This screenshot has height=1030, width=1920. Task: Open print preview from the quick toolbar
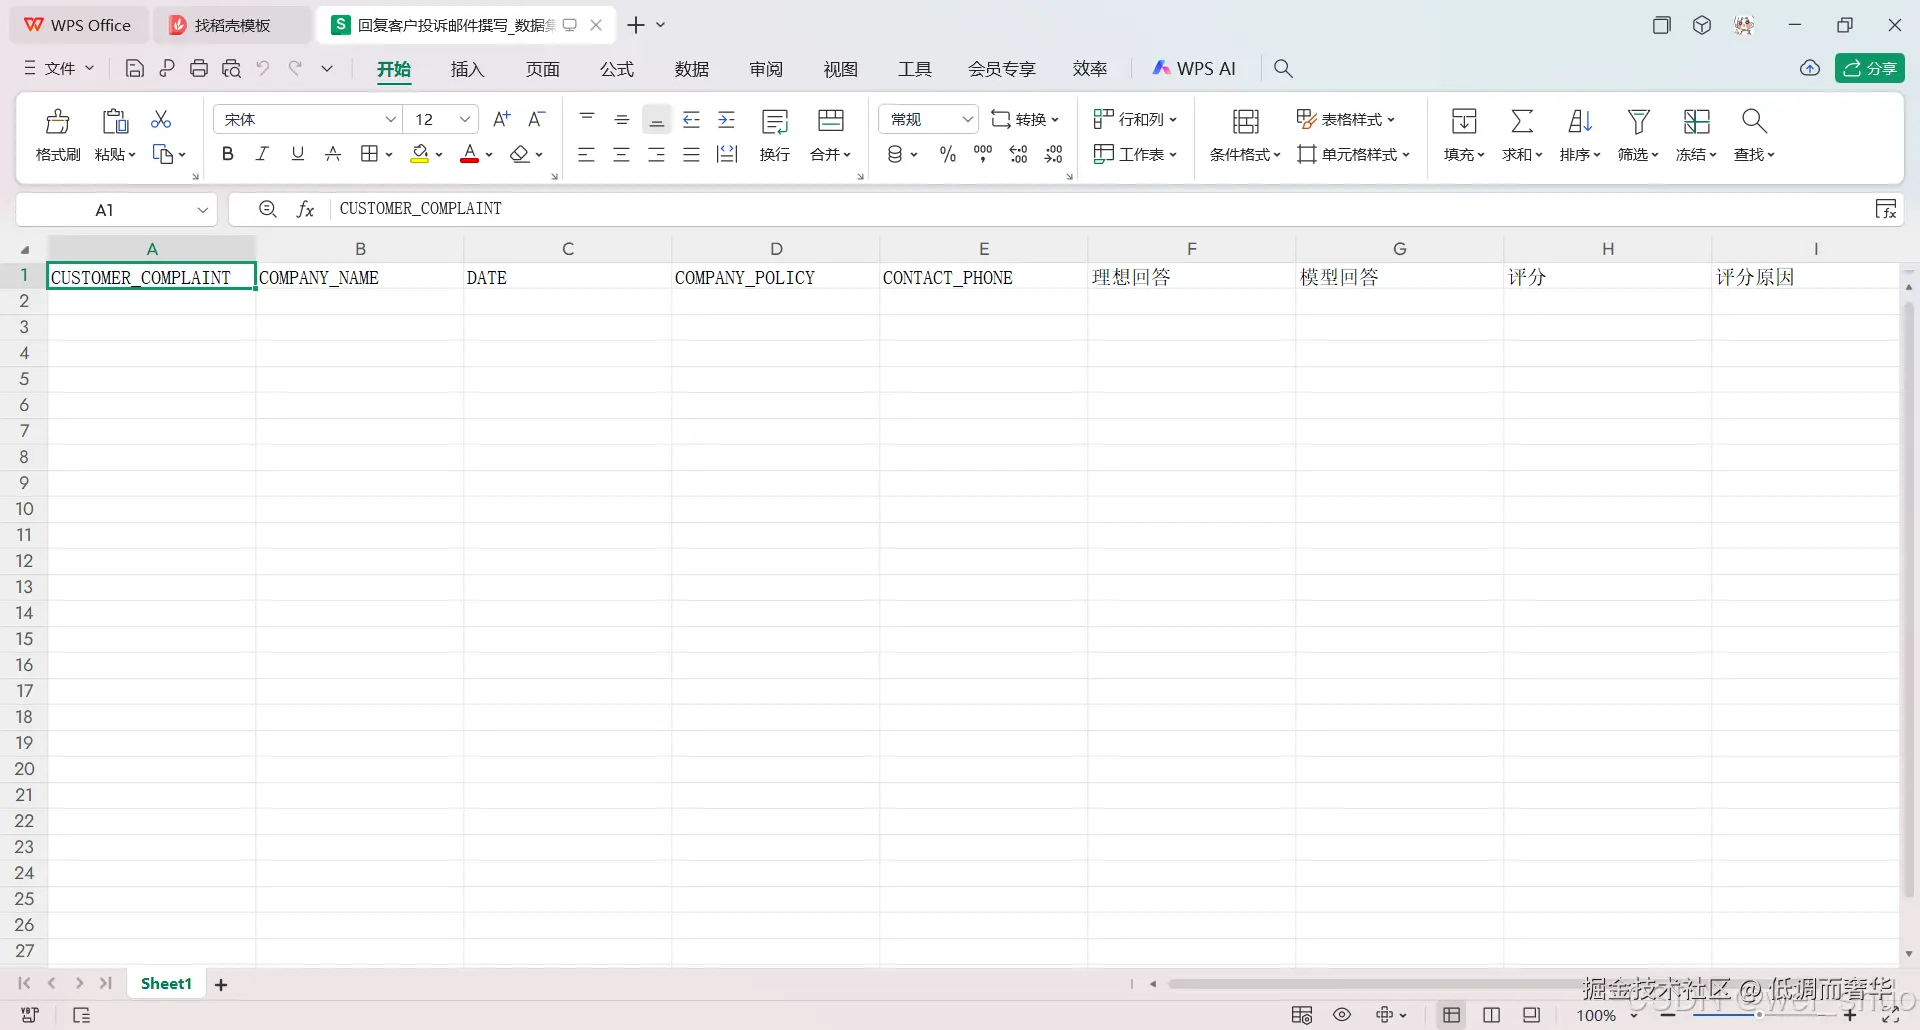(x=232, y=69)
